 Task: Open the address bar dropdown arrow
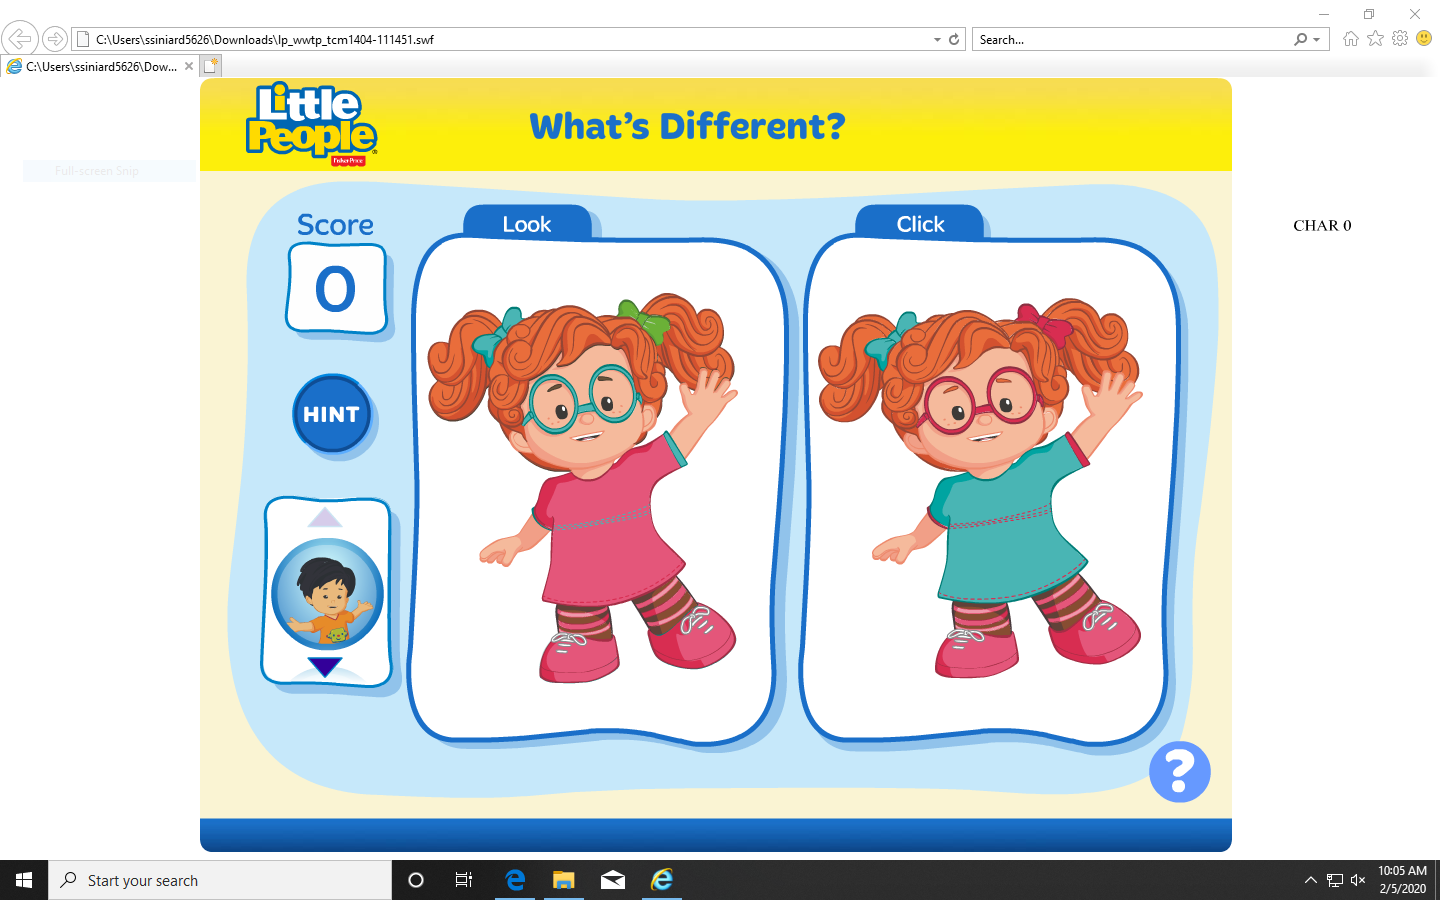tap(937, 40)
